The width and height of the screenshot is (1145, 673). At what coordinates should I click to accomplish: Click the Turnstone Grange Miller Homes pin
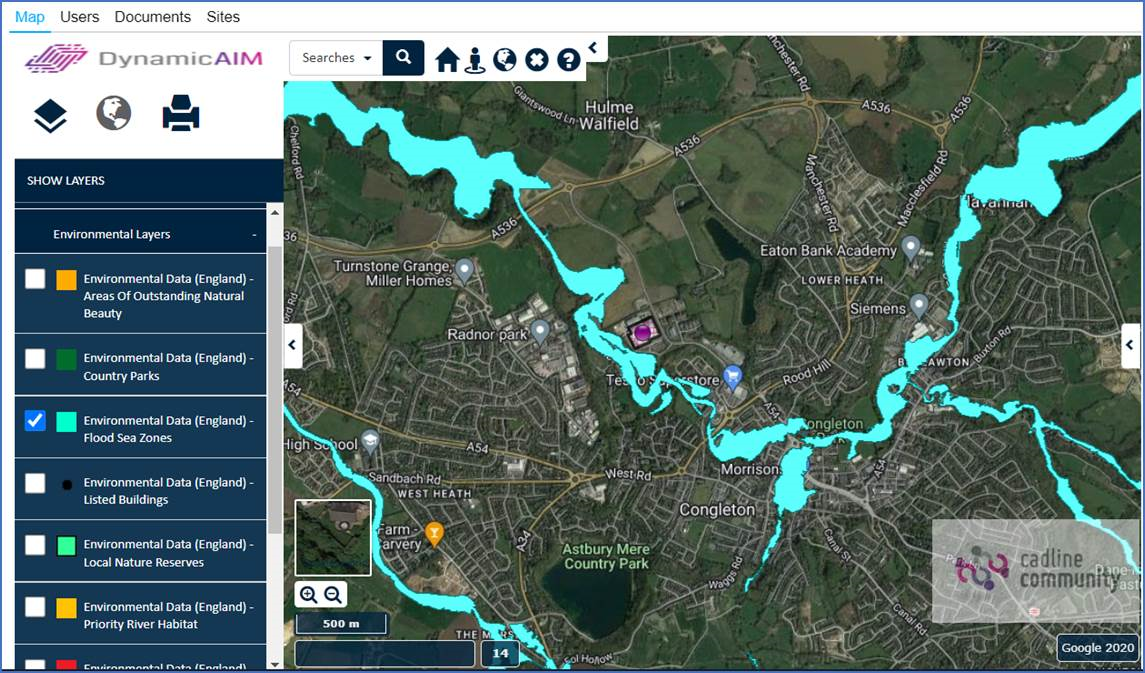point(464,272)
